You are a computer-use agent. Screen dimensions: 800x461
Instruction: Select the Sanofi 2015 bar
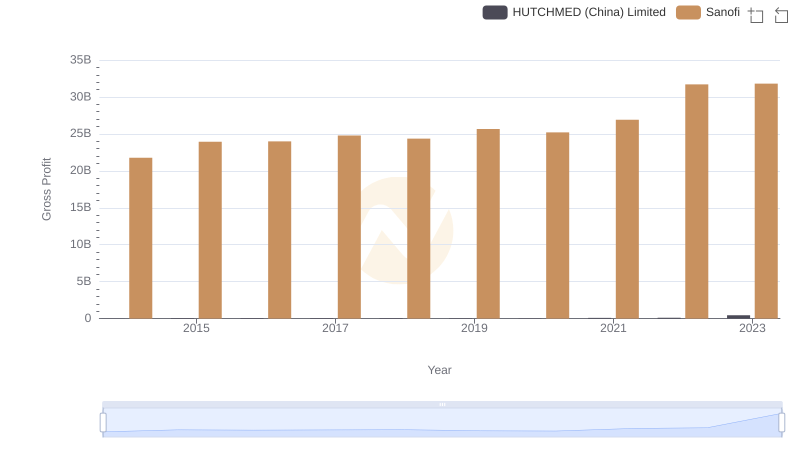[210, 230]
